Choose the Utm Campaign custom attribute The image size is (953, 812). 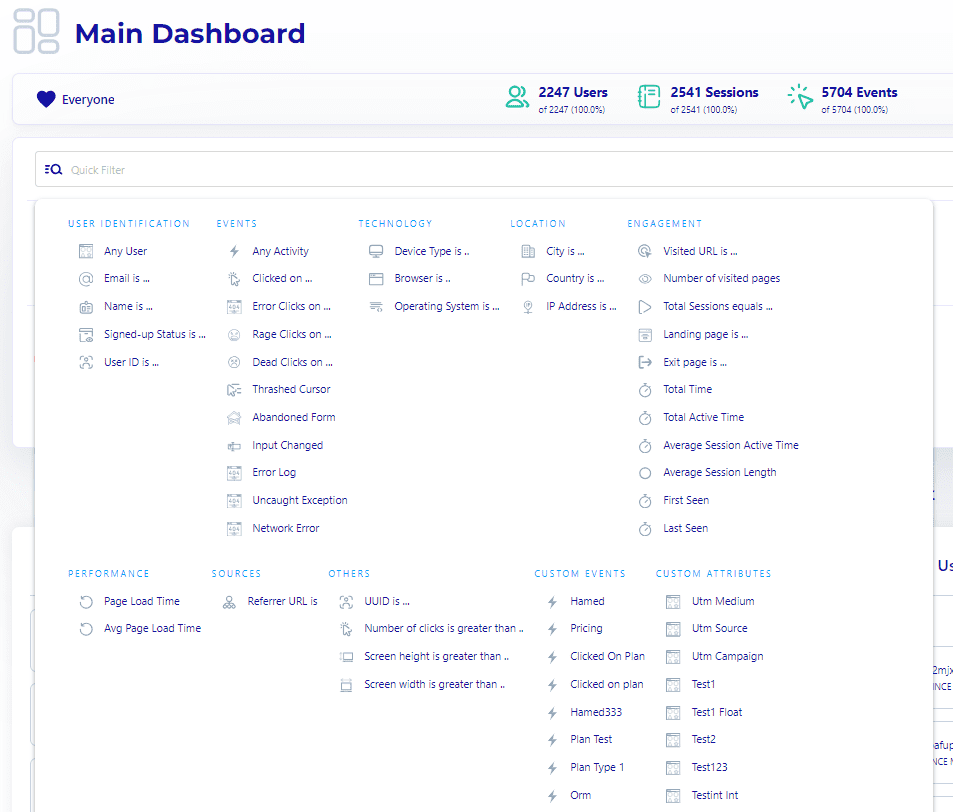tap(727, 657)
